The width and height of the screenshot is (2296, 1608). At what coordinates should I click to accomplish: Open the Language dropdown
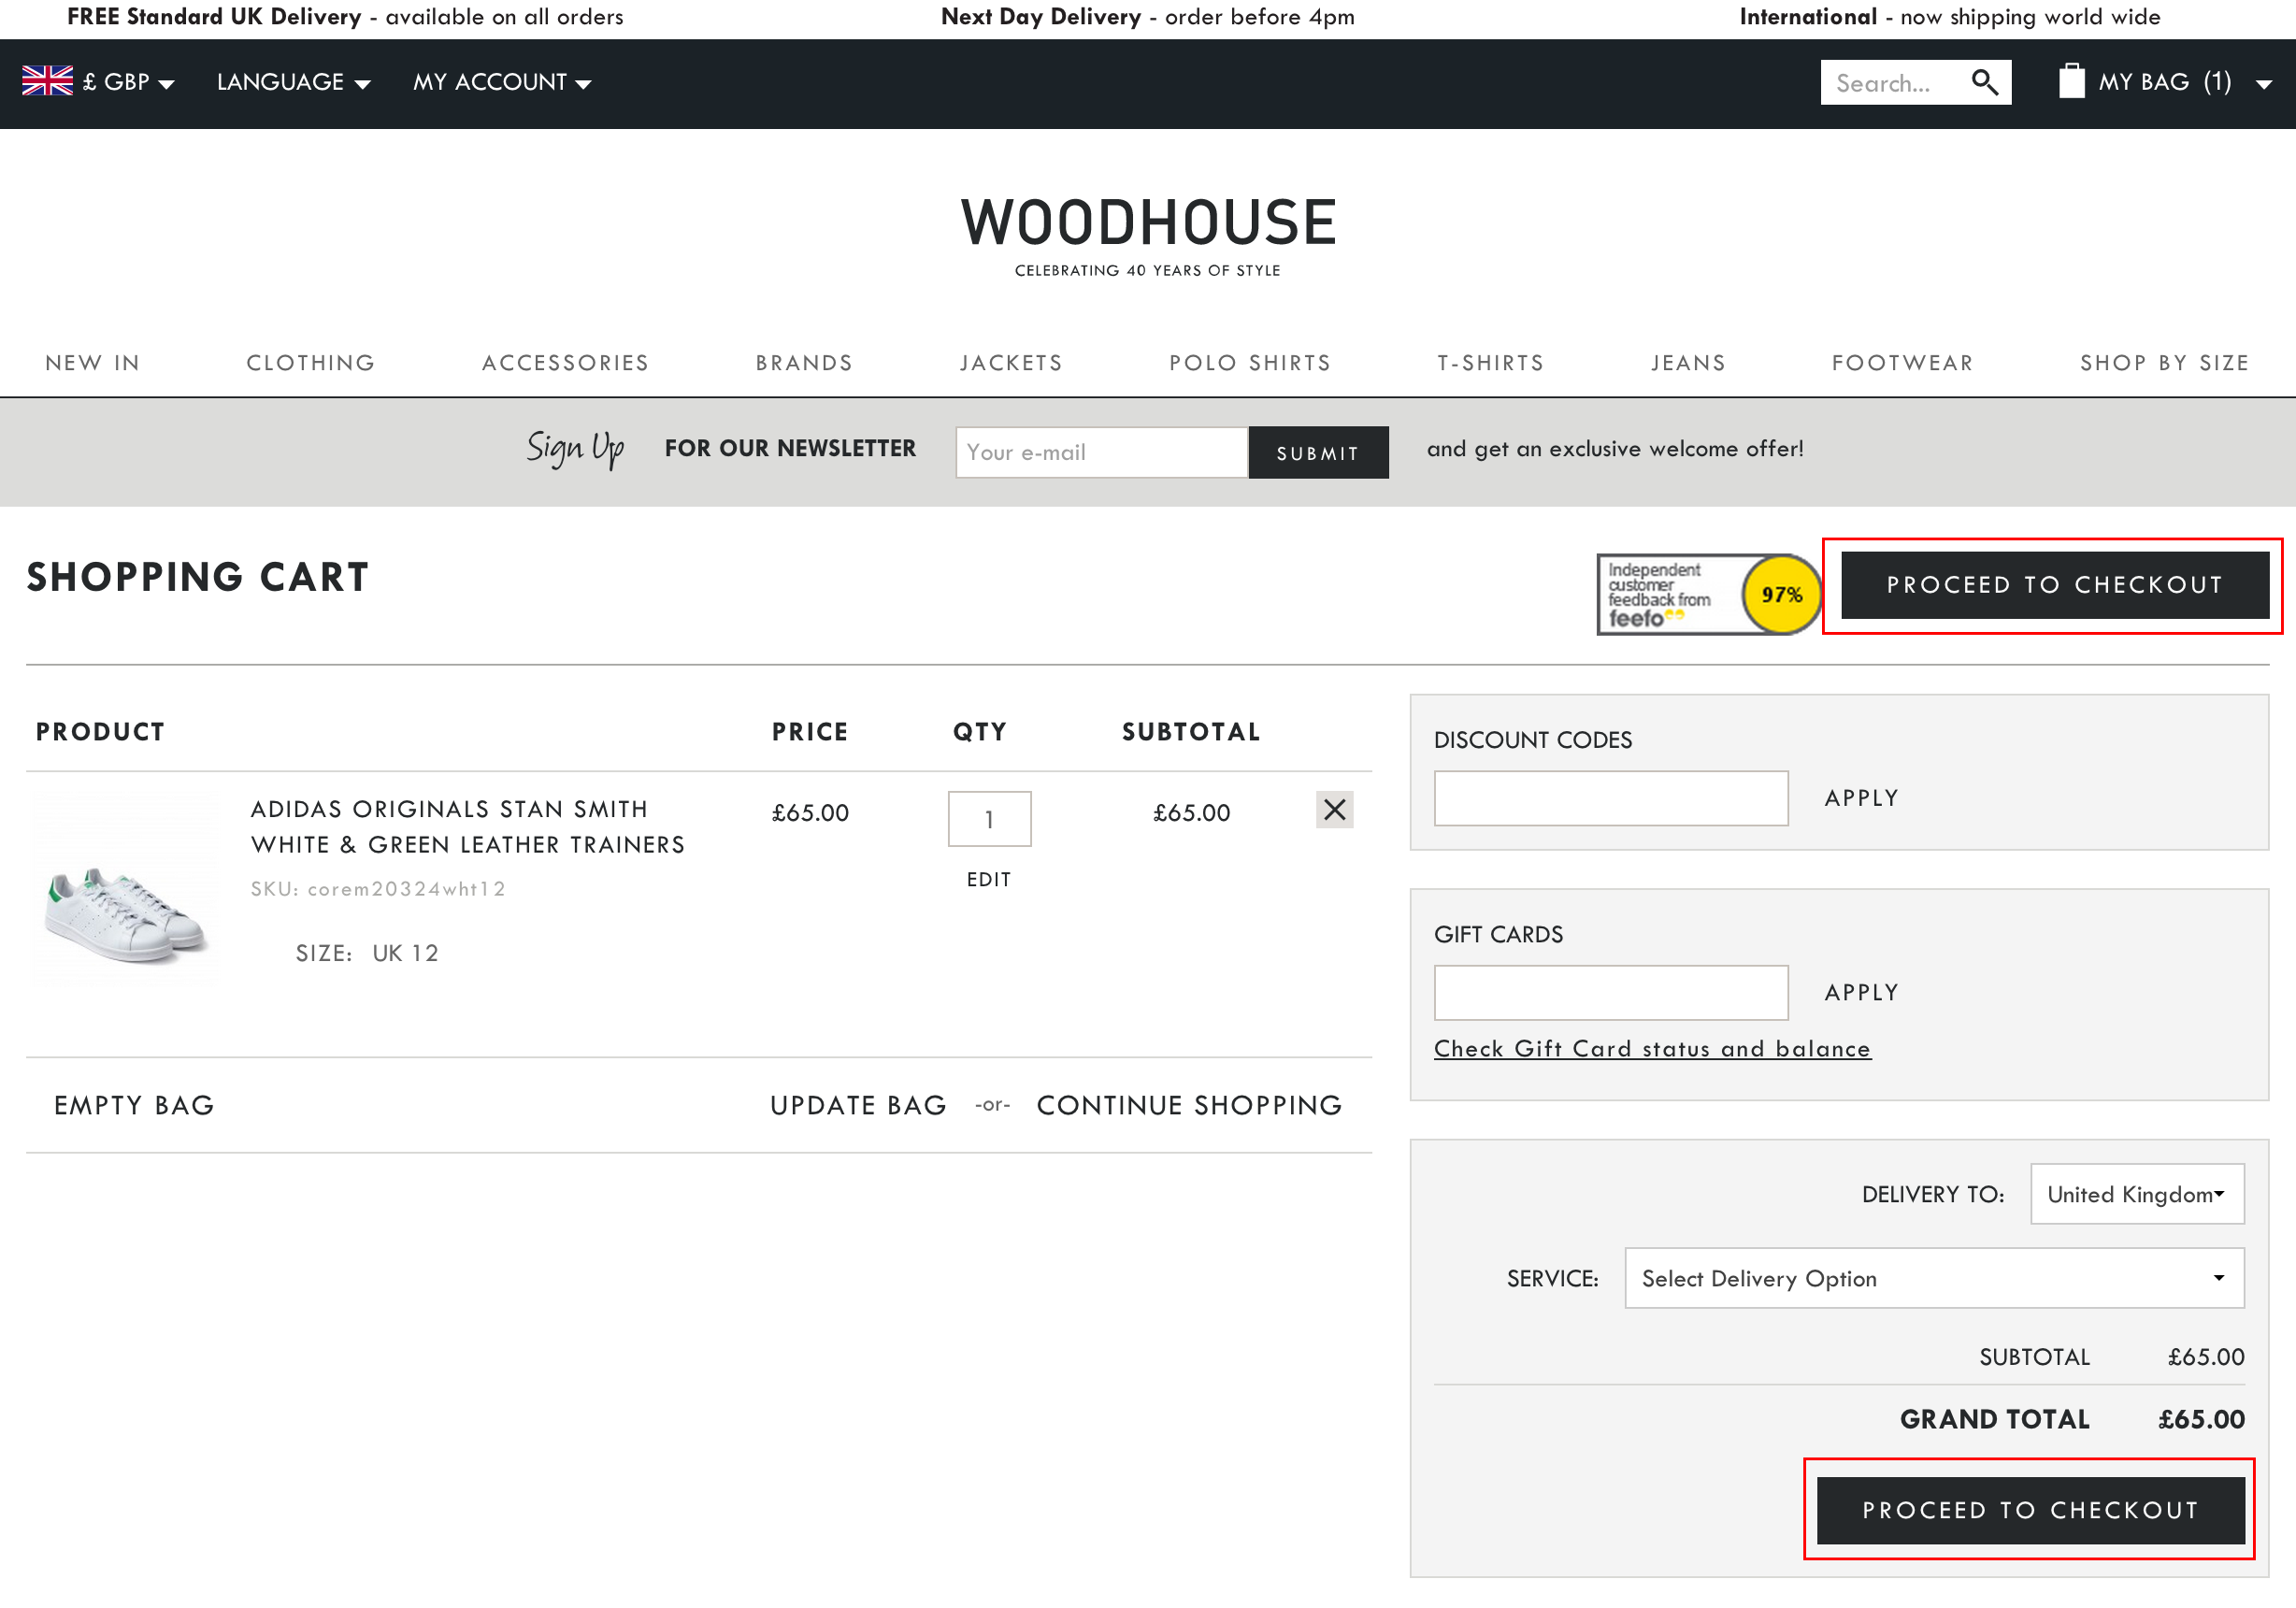click(x=293, y=82)
